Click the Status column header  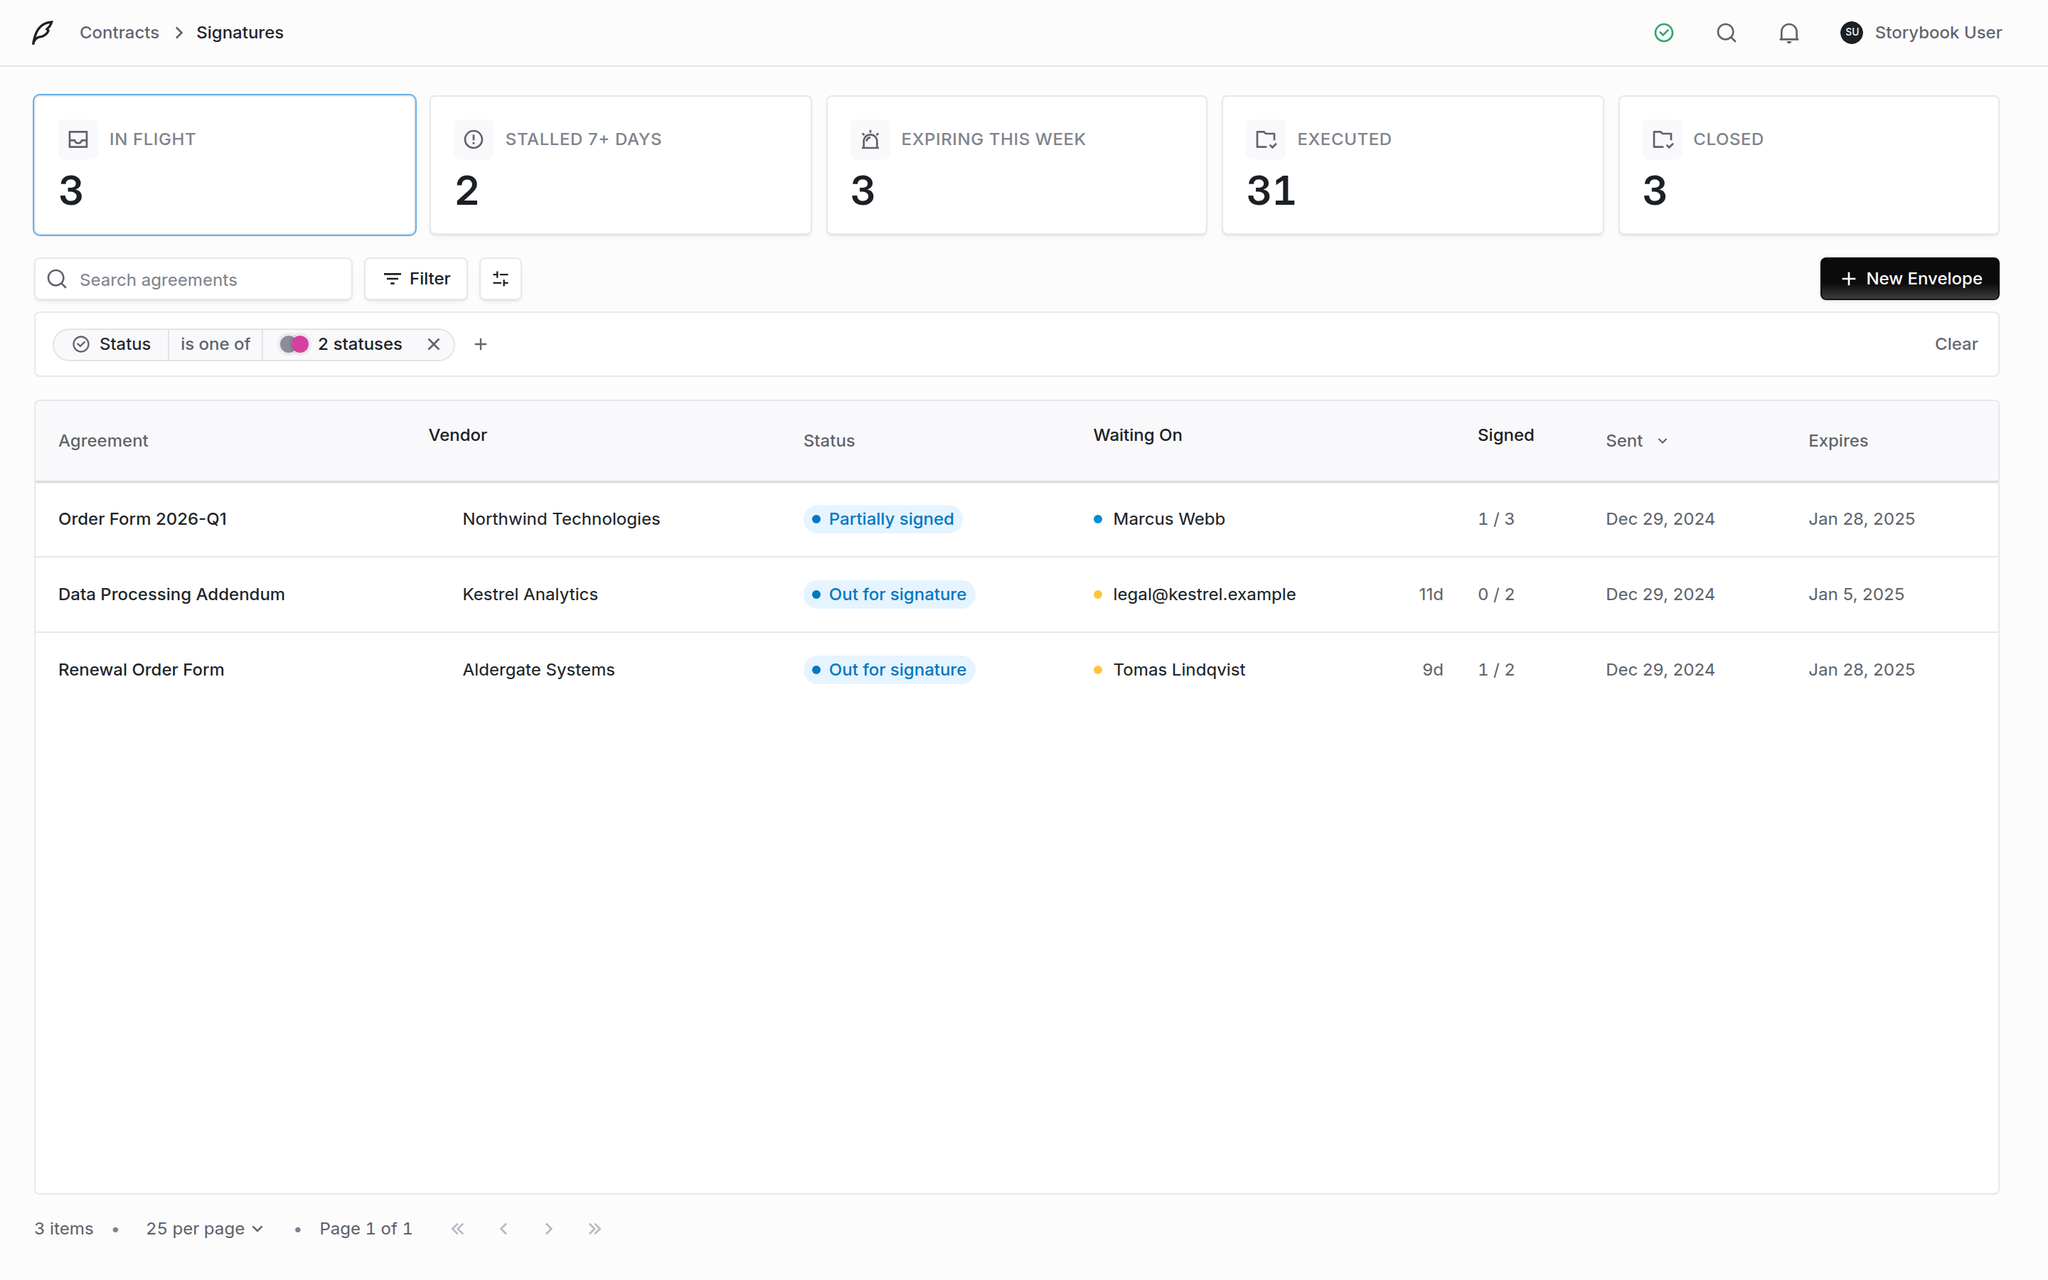829,441
